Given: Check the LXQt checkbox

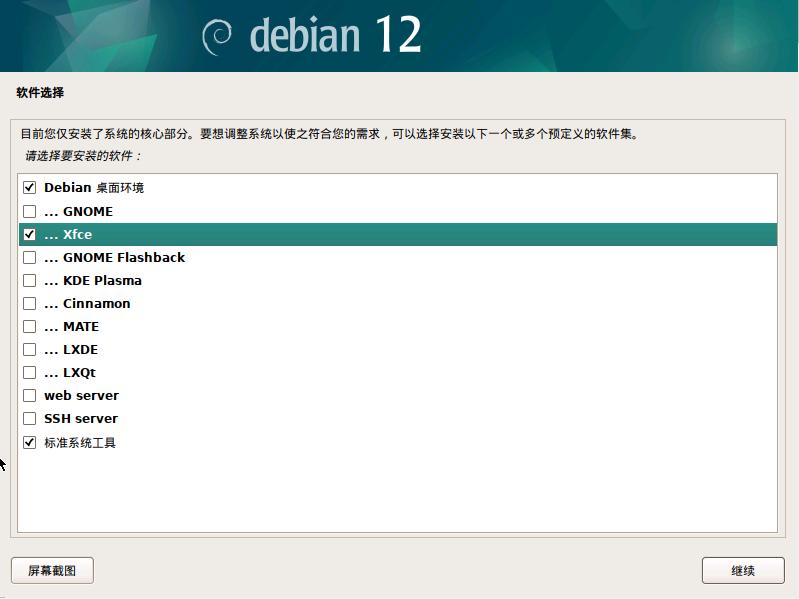Looking at the screenshot, I should click(30, 372).
